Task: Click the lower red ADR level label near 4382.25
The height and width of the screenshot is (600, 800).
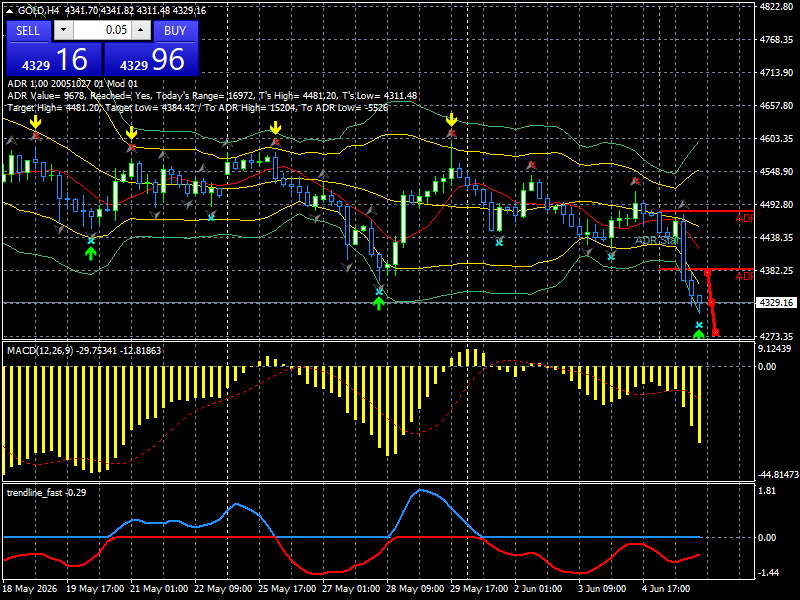Action: click(x=745, y=276)
